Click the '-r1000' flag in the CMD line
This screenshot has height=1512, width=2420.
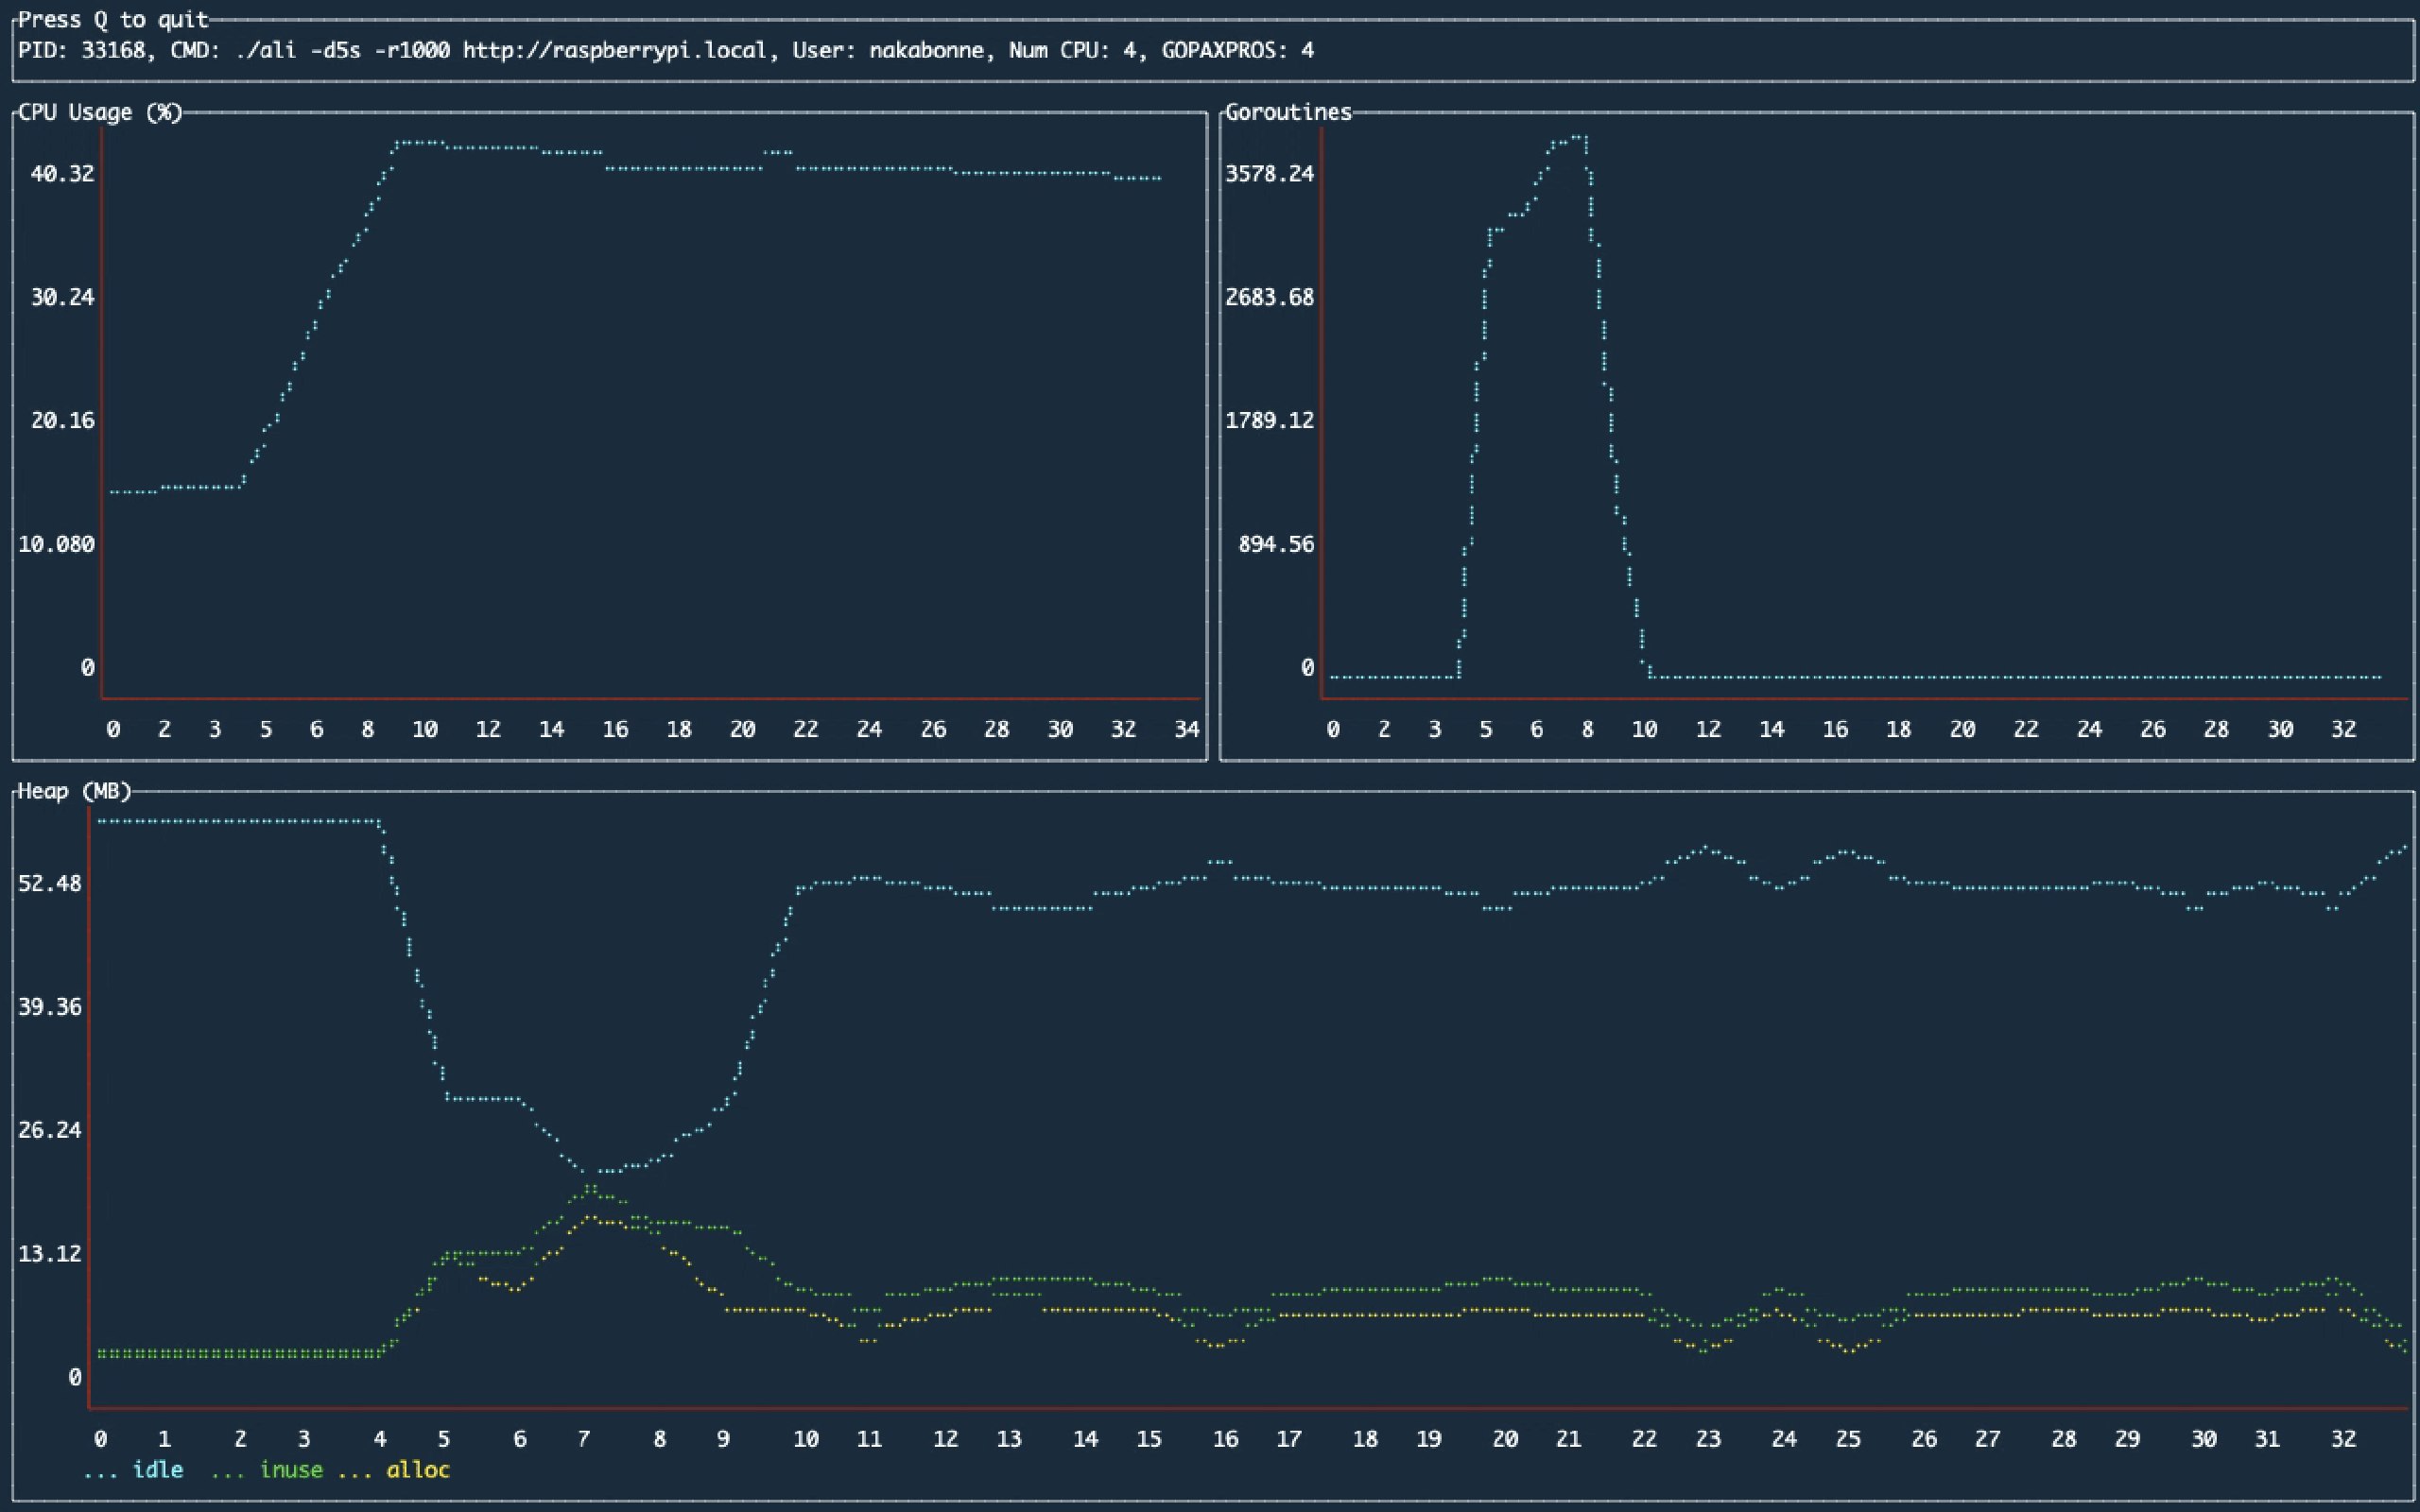411,50
